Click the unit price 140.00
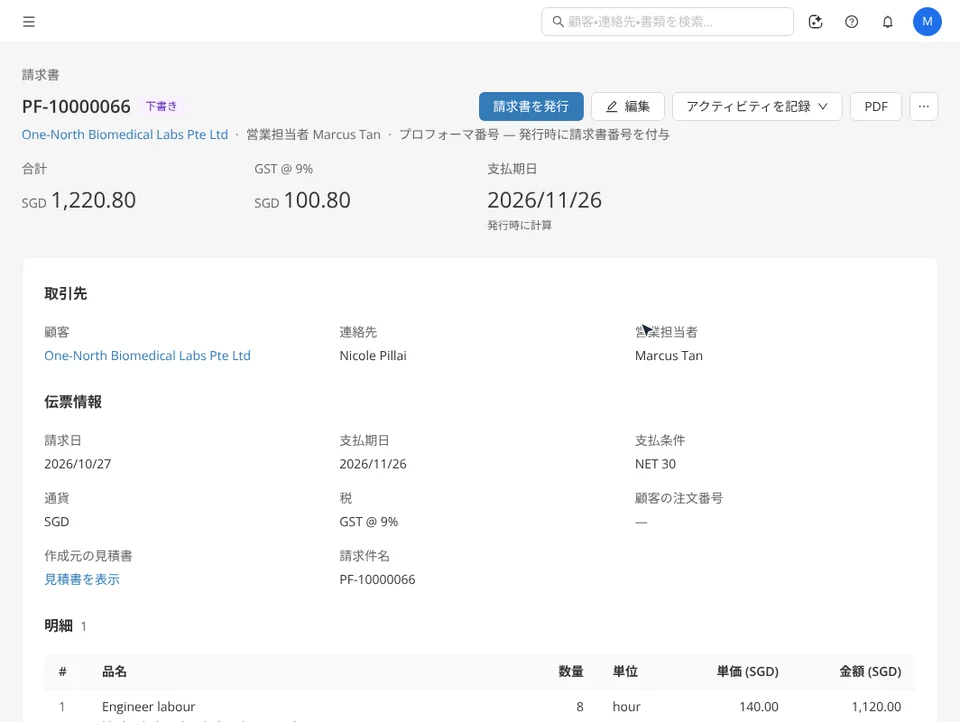 click(x=759, y=707)
